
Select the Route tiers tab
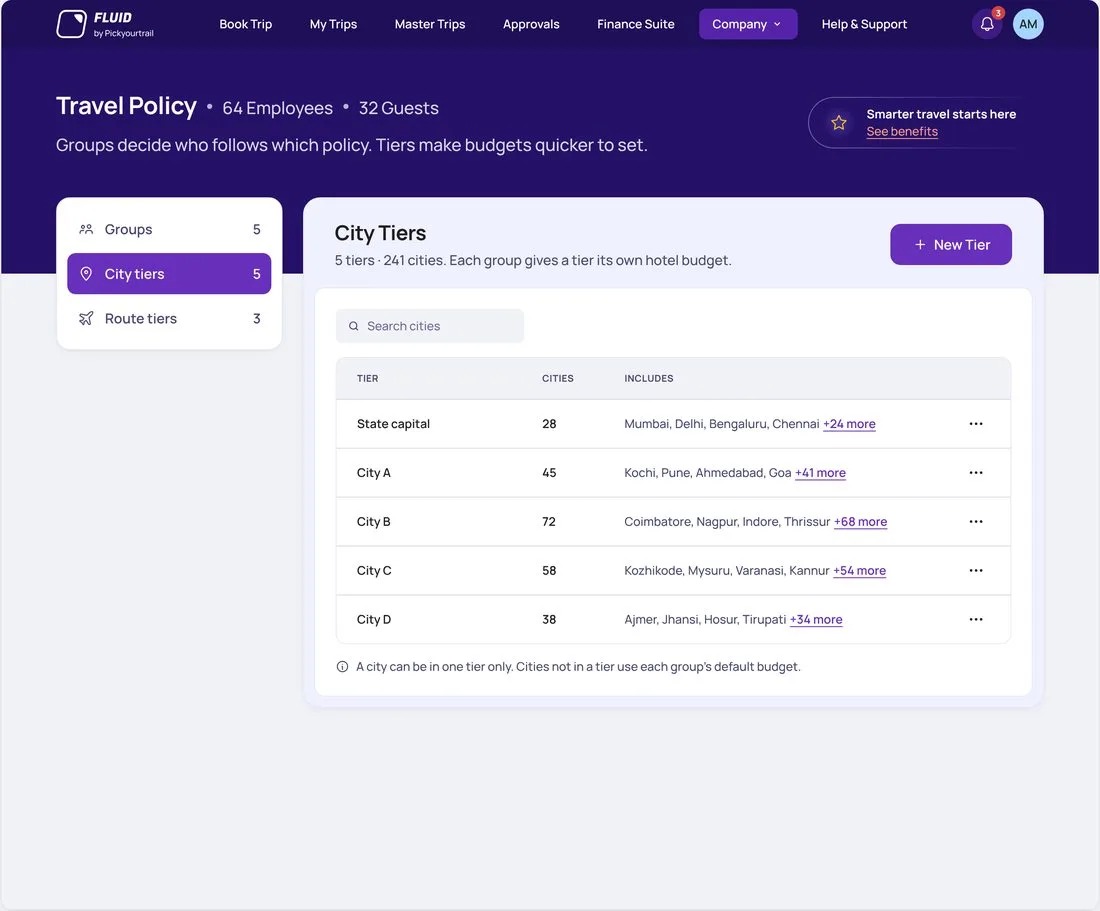[x=169, y=318]
